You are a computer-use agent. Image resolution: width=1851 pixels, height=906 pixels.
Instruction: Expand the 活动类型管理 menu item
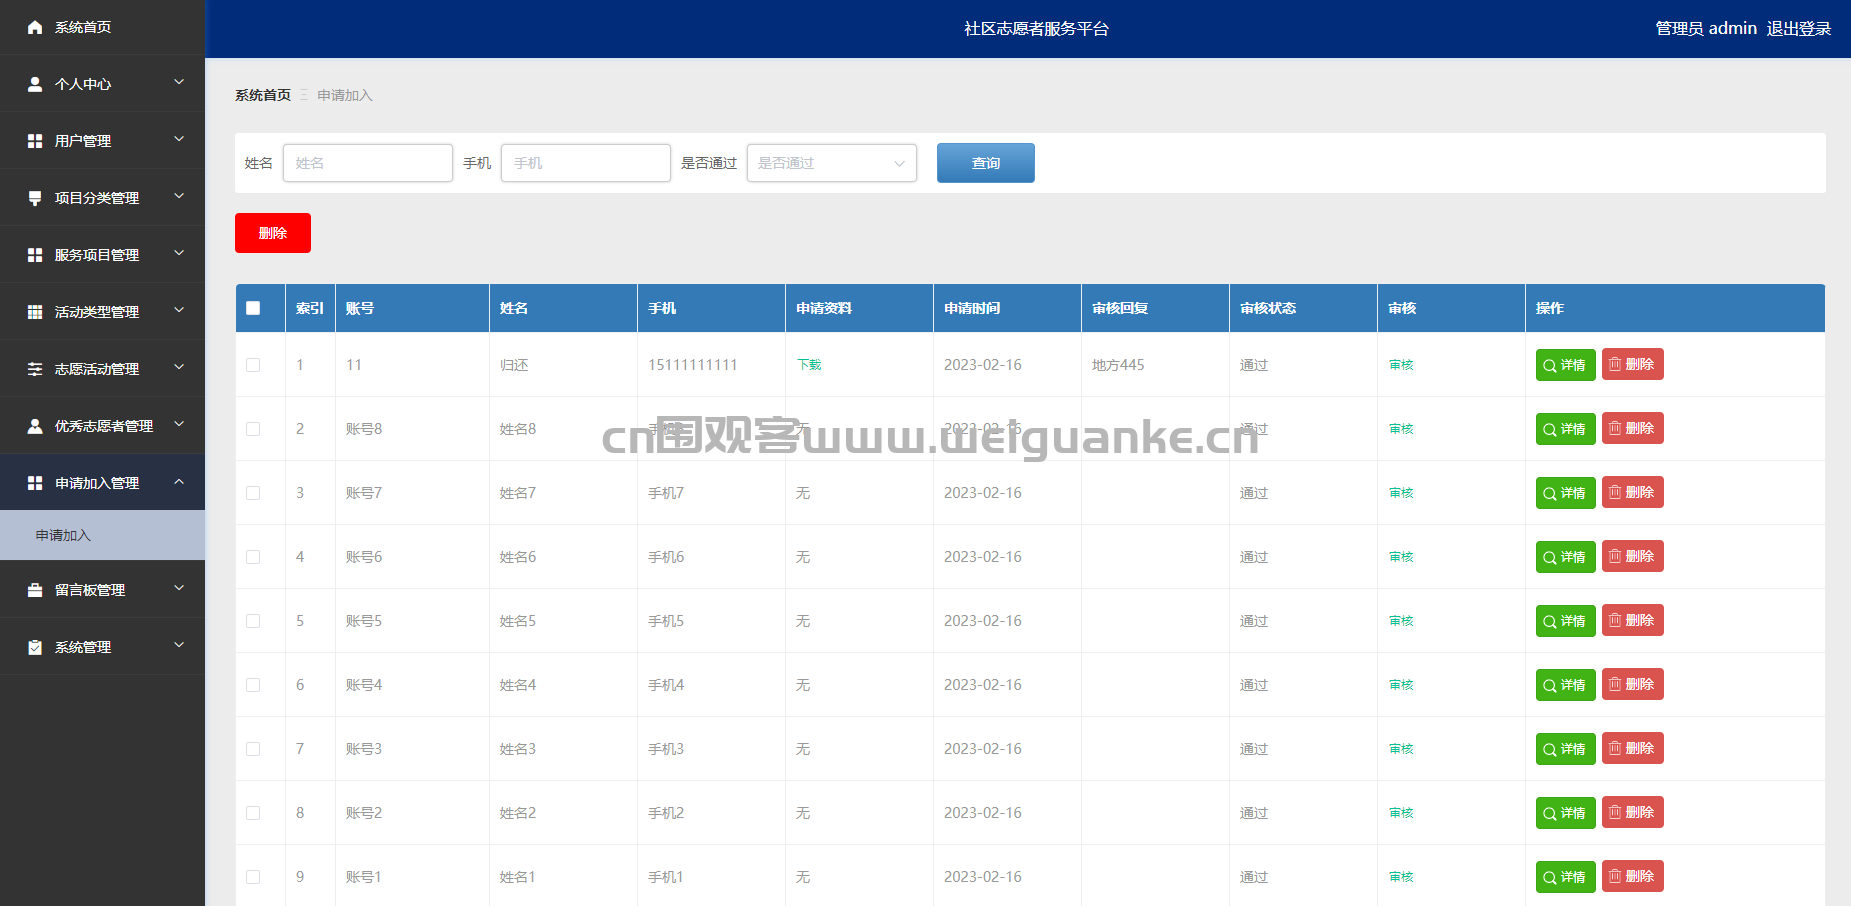[102, 312]
